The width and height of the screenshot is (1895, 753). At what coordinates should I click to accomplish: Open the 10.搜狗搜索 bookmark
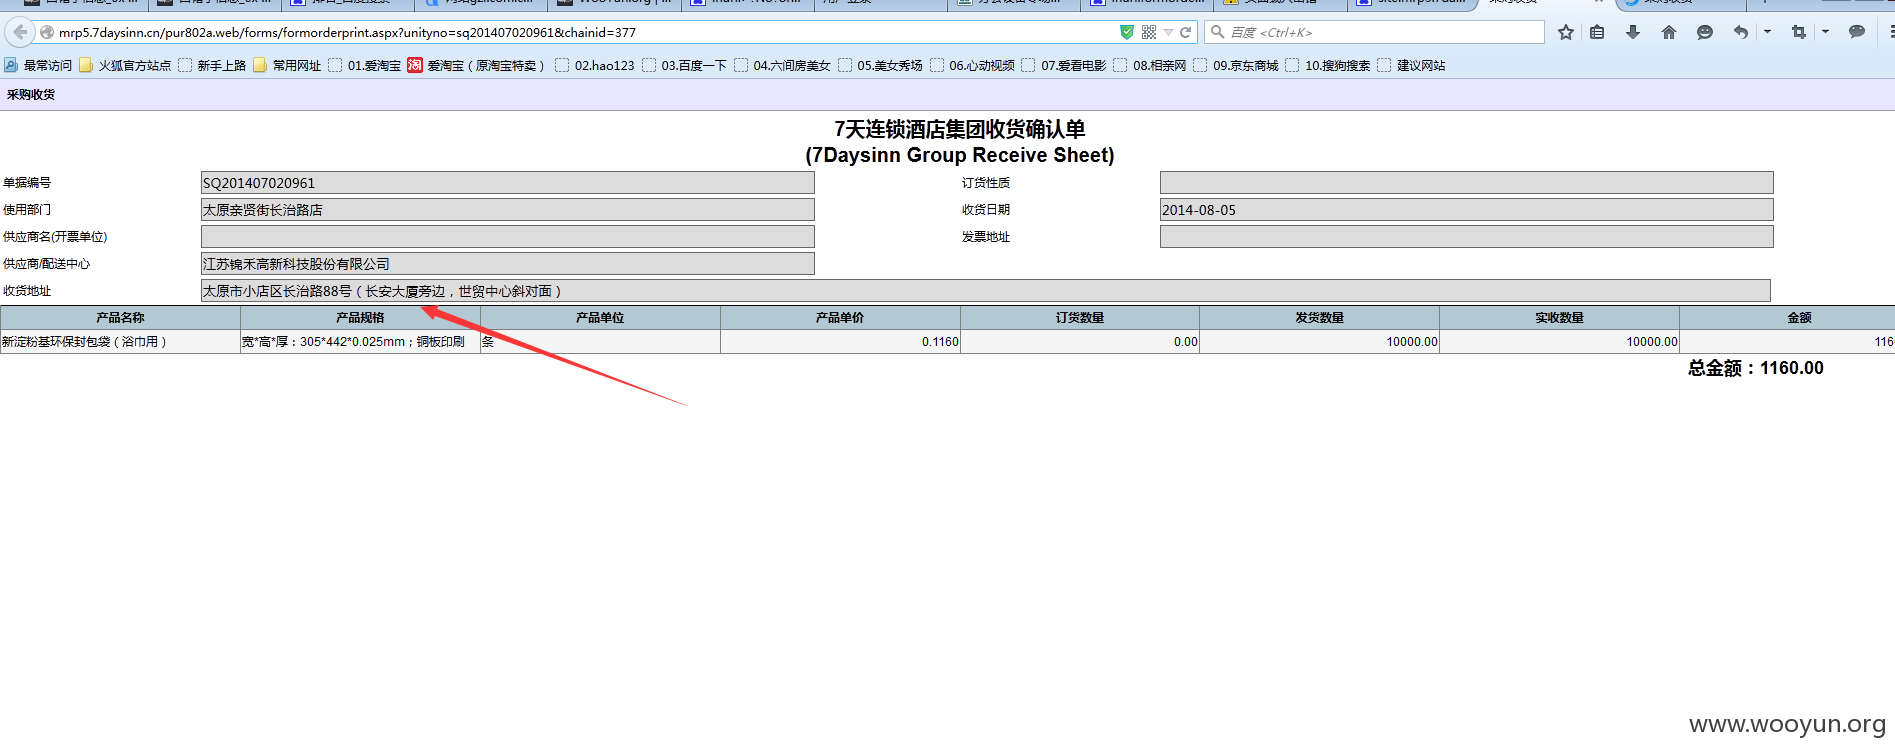[x=1328, y=65]
